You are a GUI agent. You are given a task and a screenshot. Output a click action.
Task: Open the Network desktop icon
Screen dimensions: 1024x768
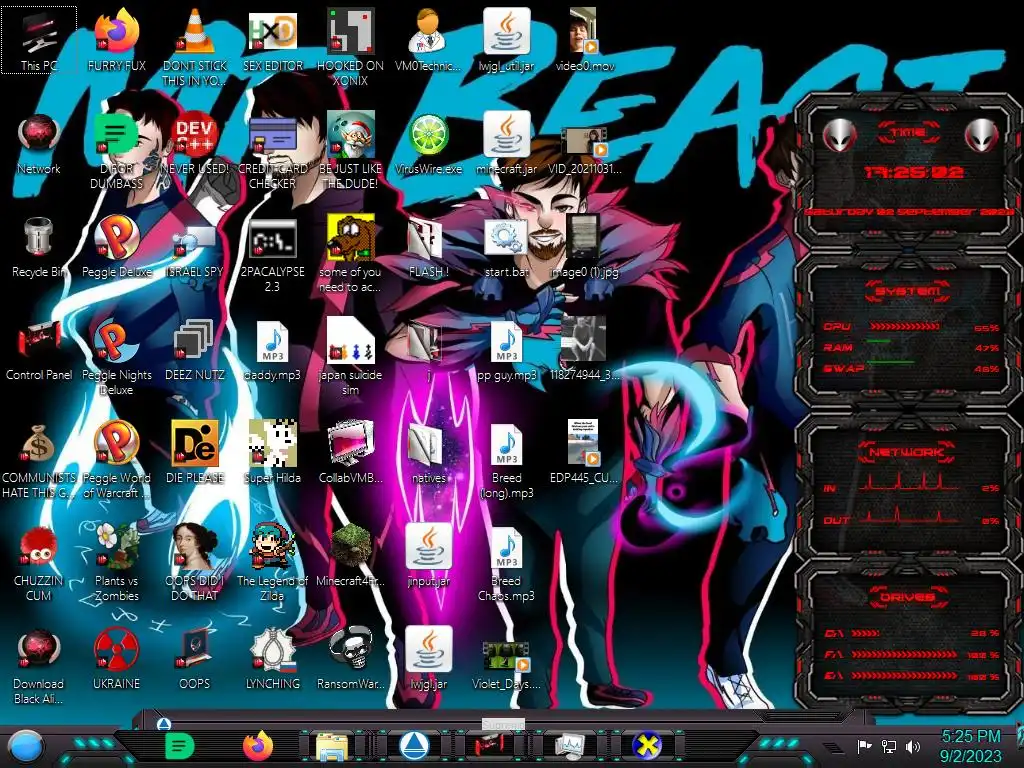(x=39, y=144)
